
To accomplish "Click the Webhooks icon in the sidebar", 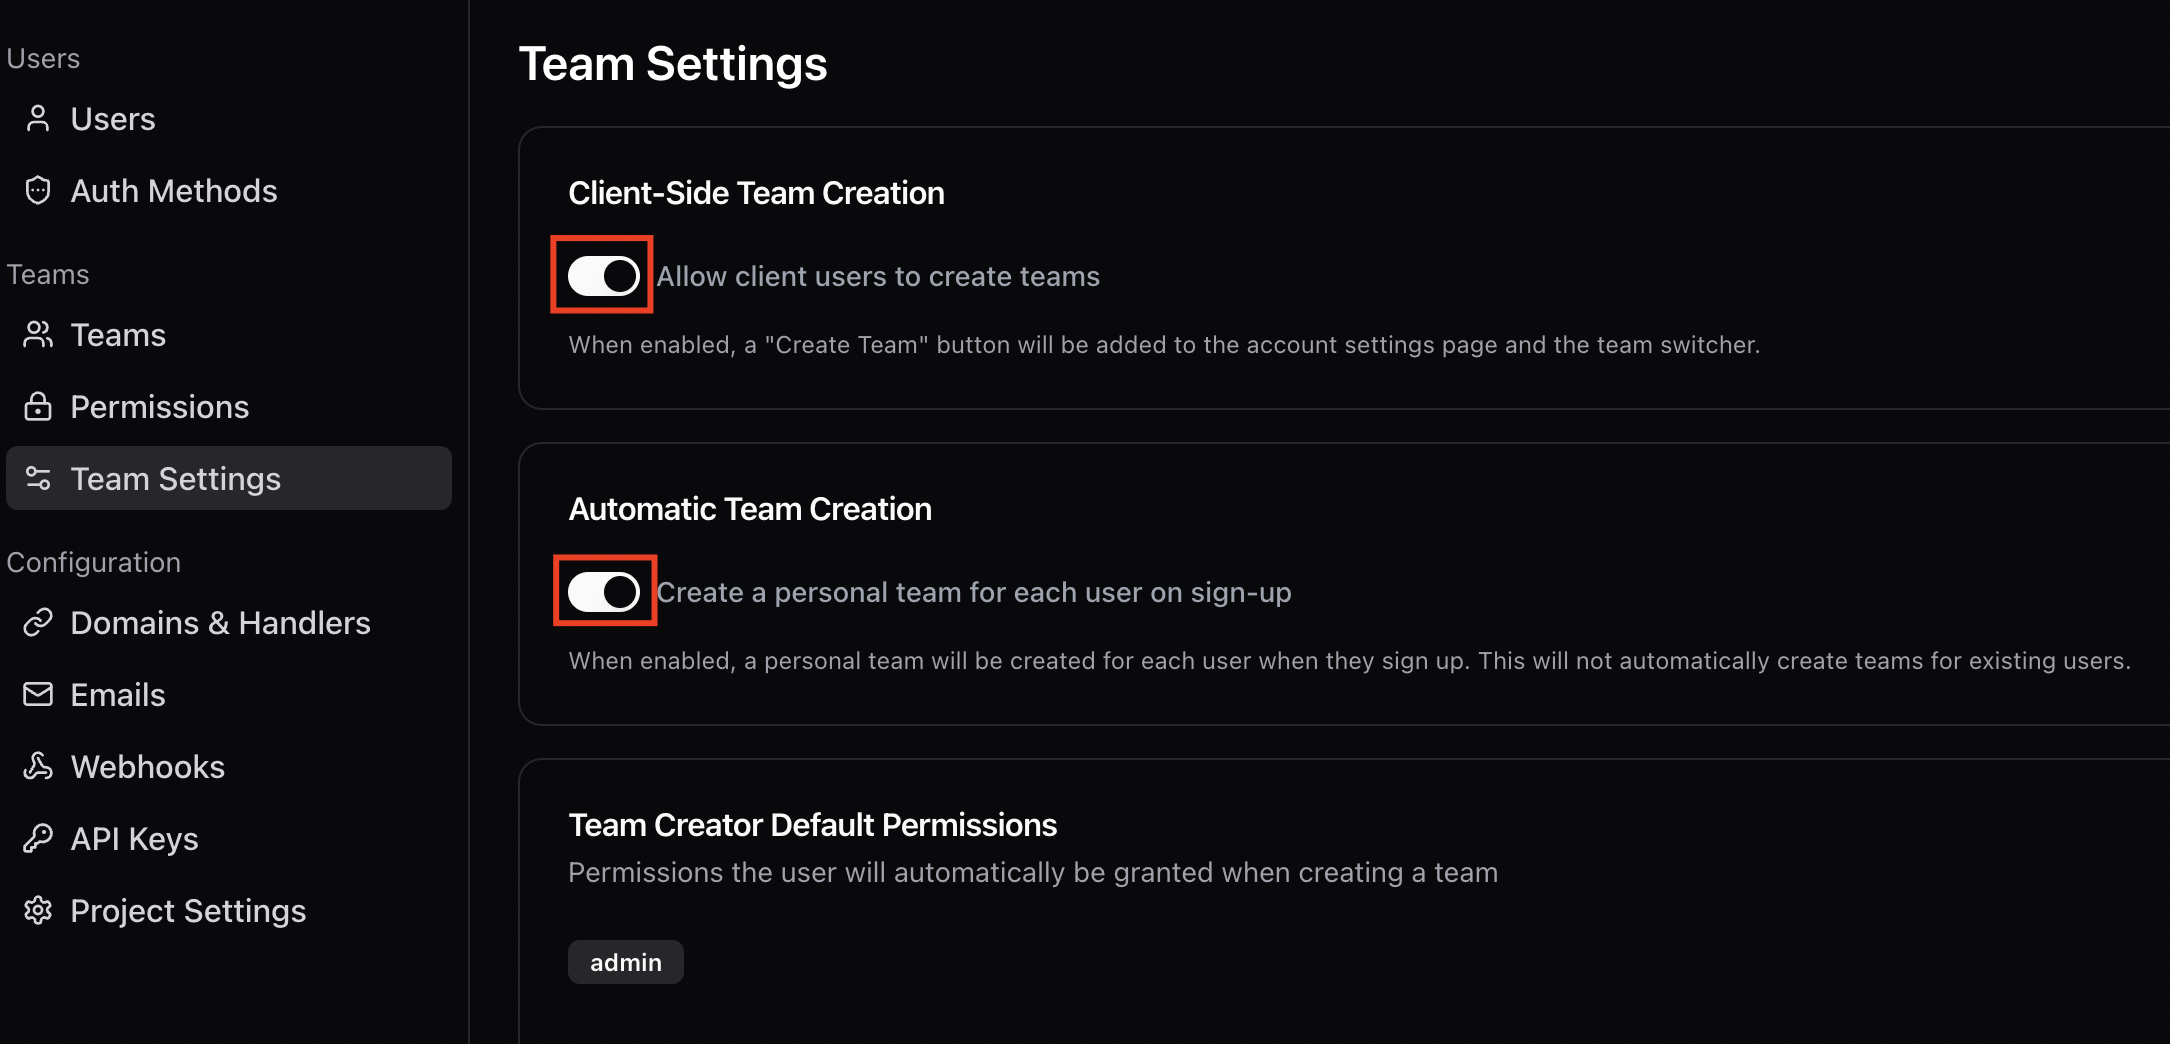I will click(x=38, y=766).
